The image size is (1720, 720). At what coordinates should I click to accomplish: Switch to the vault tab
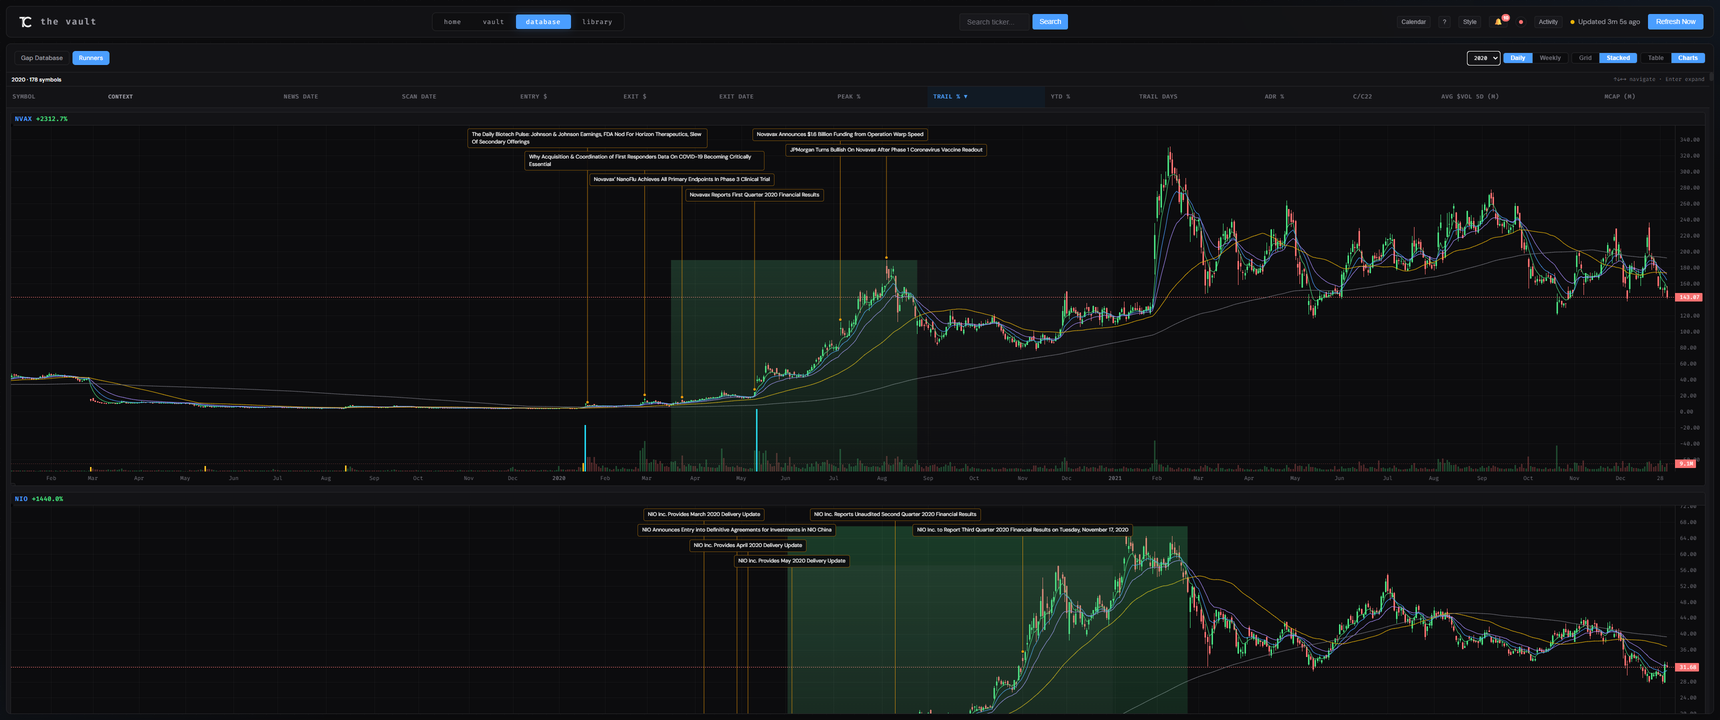pos(494,22)
